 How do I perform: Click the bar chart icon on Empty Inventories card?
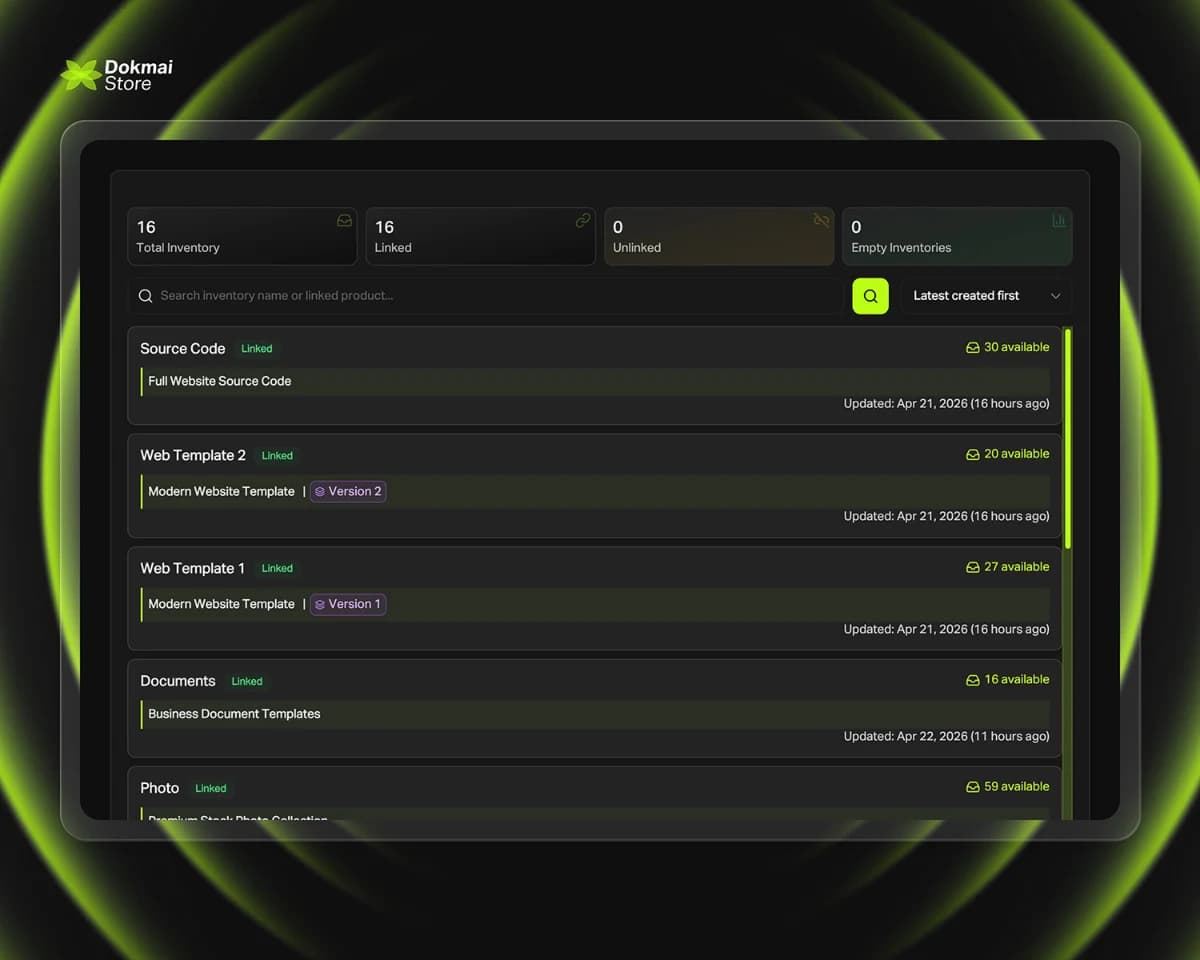1059,221
